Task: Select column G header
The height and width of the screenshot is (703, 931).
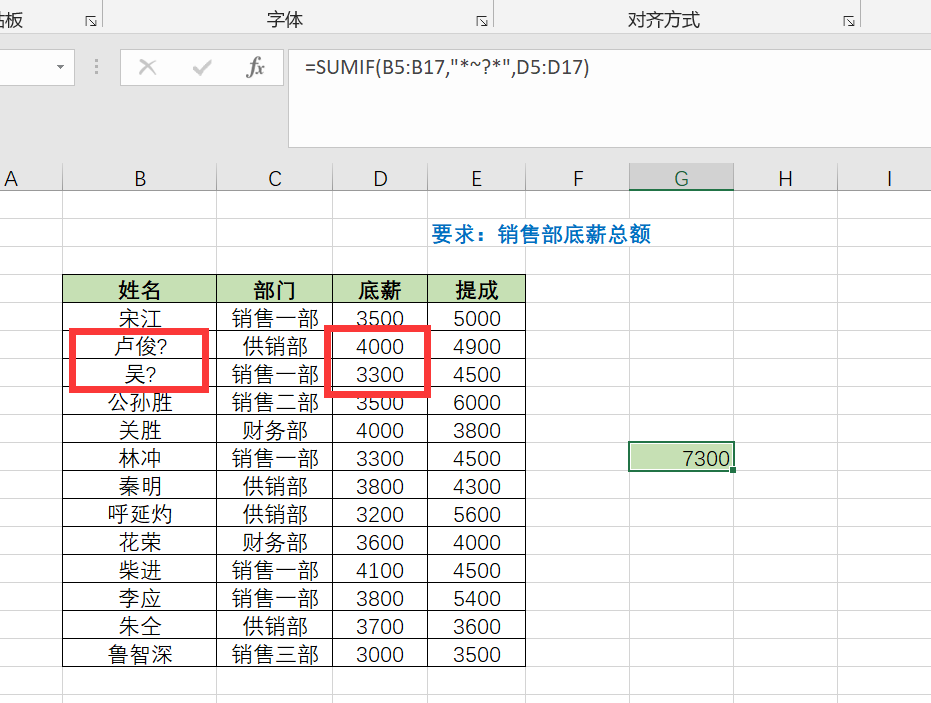Action: point(681,178)
